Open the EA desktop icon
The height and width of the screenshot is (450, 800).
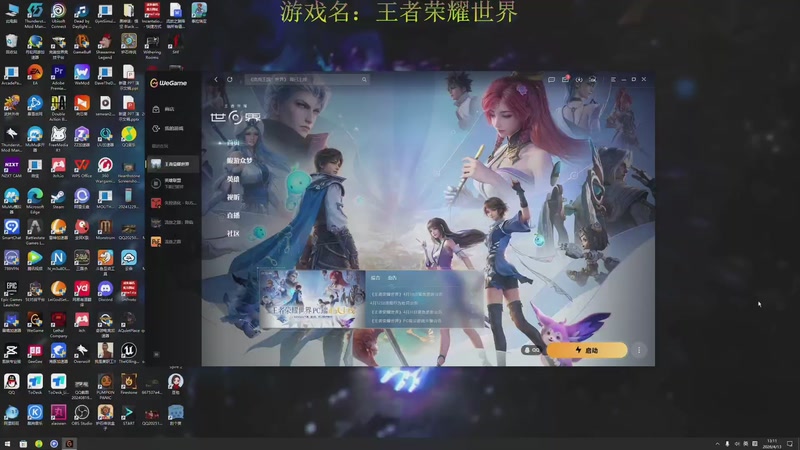coord(35,75)
